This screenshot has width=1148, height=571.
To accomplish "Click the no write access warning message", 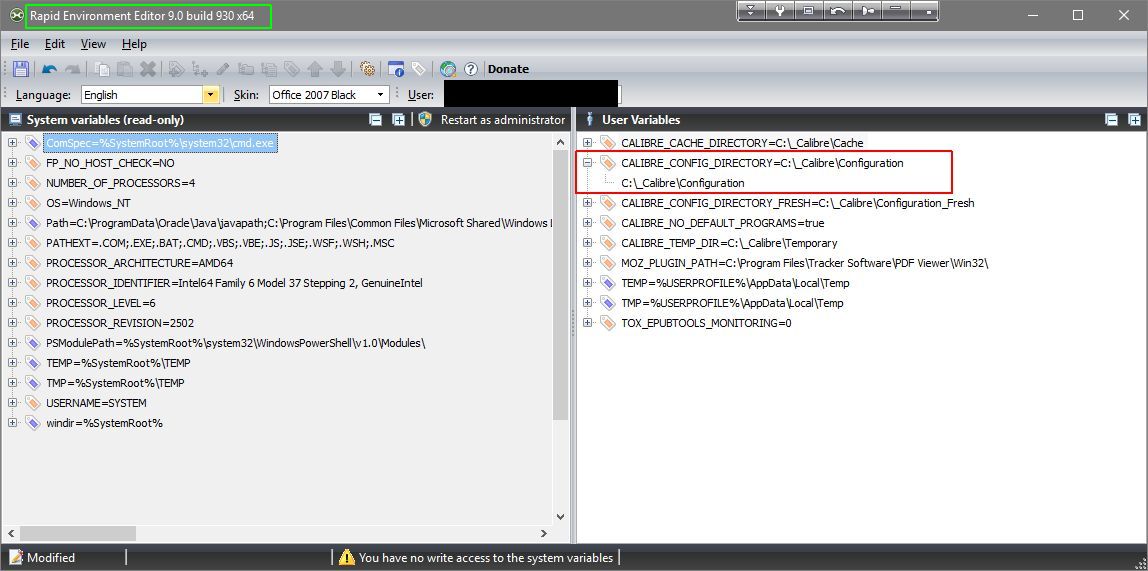I will pyautogui.click(x=476, y=558).
